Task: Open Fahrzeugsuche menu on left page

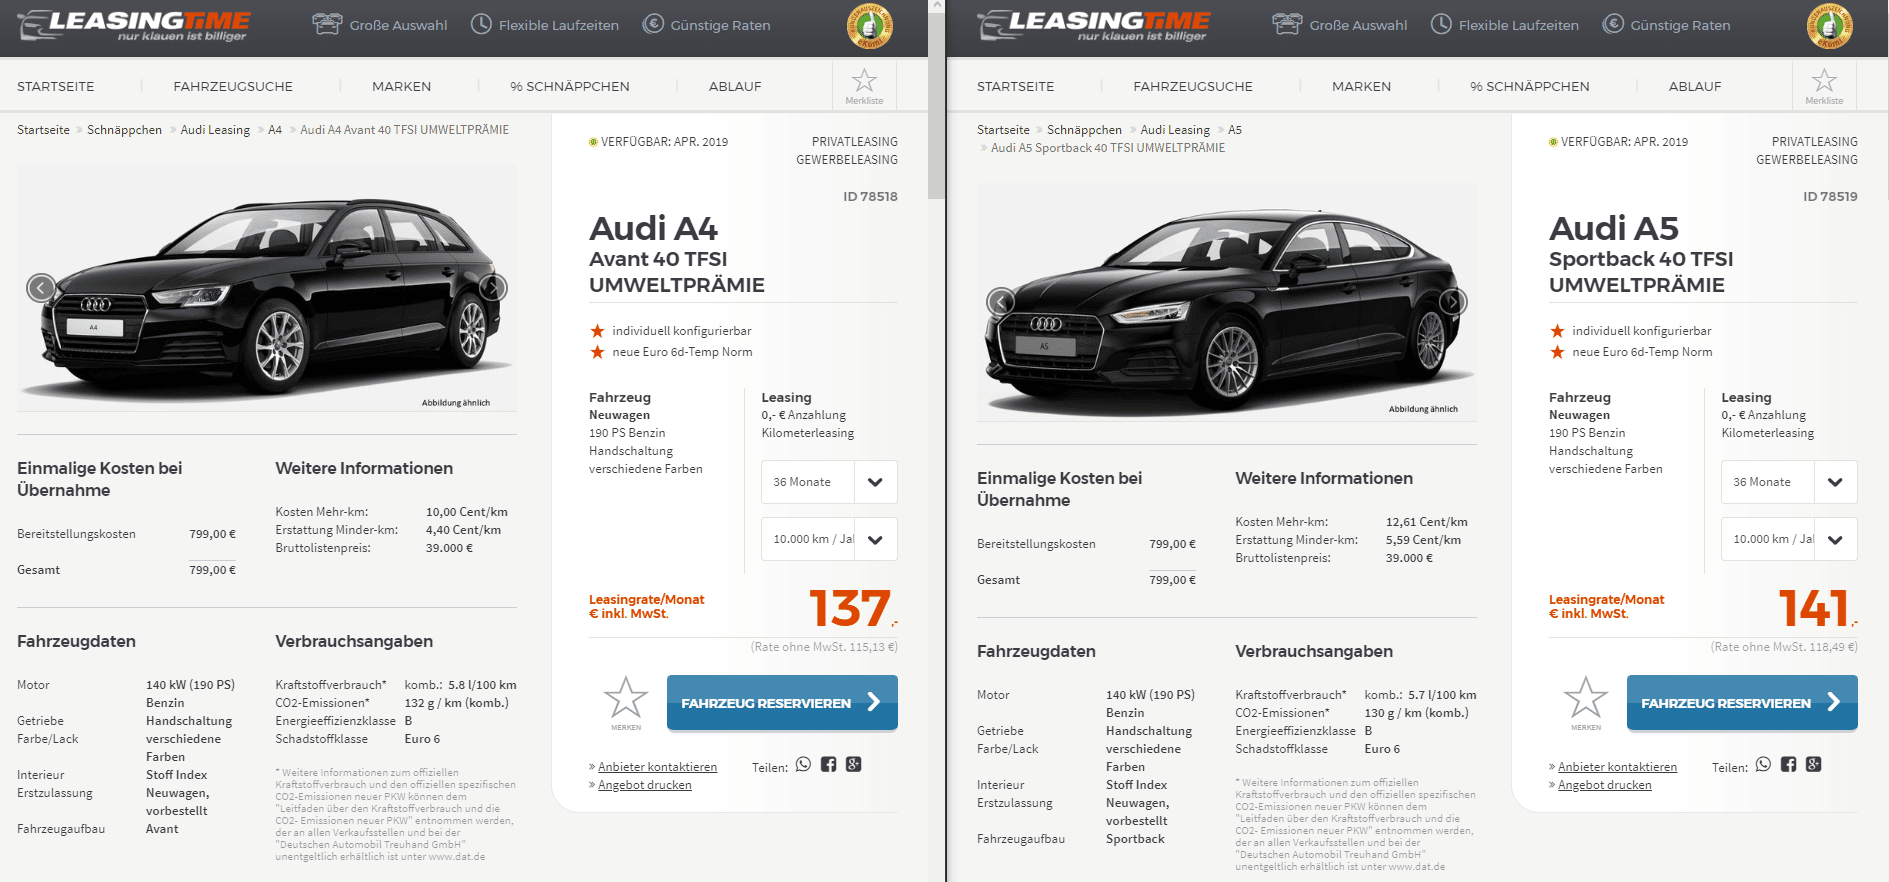Action: click(233, 86)
